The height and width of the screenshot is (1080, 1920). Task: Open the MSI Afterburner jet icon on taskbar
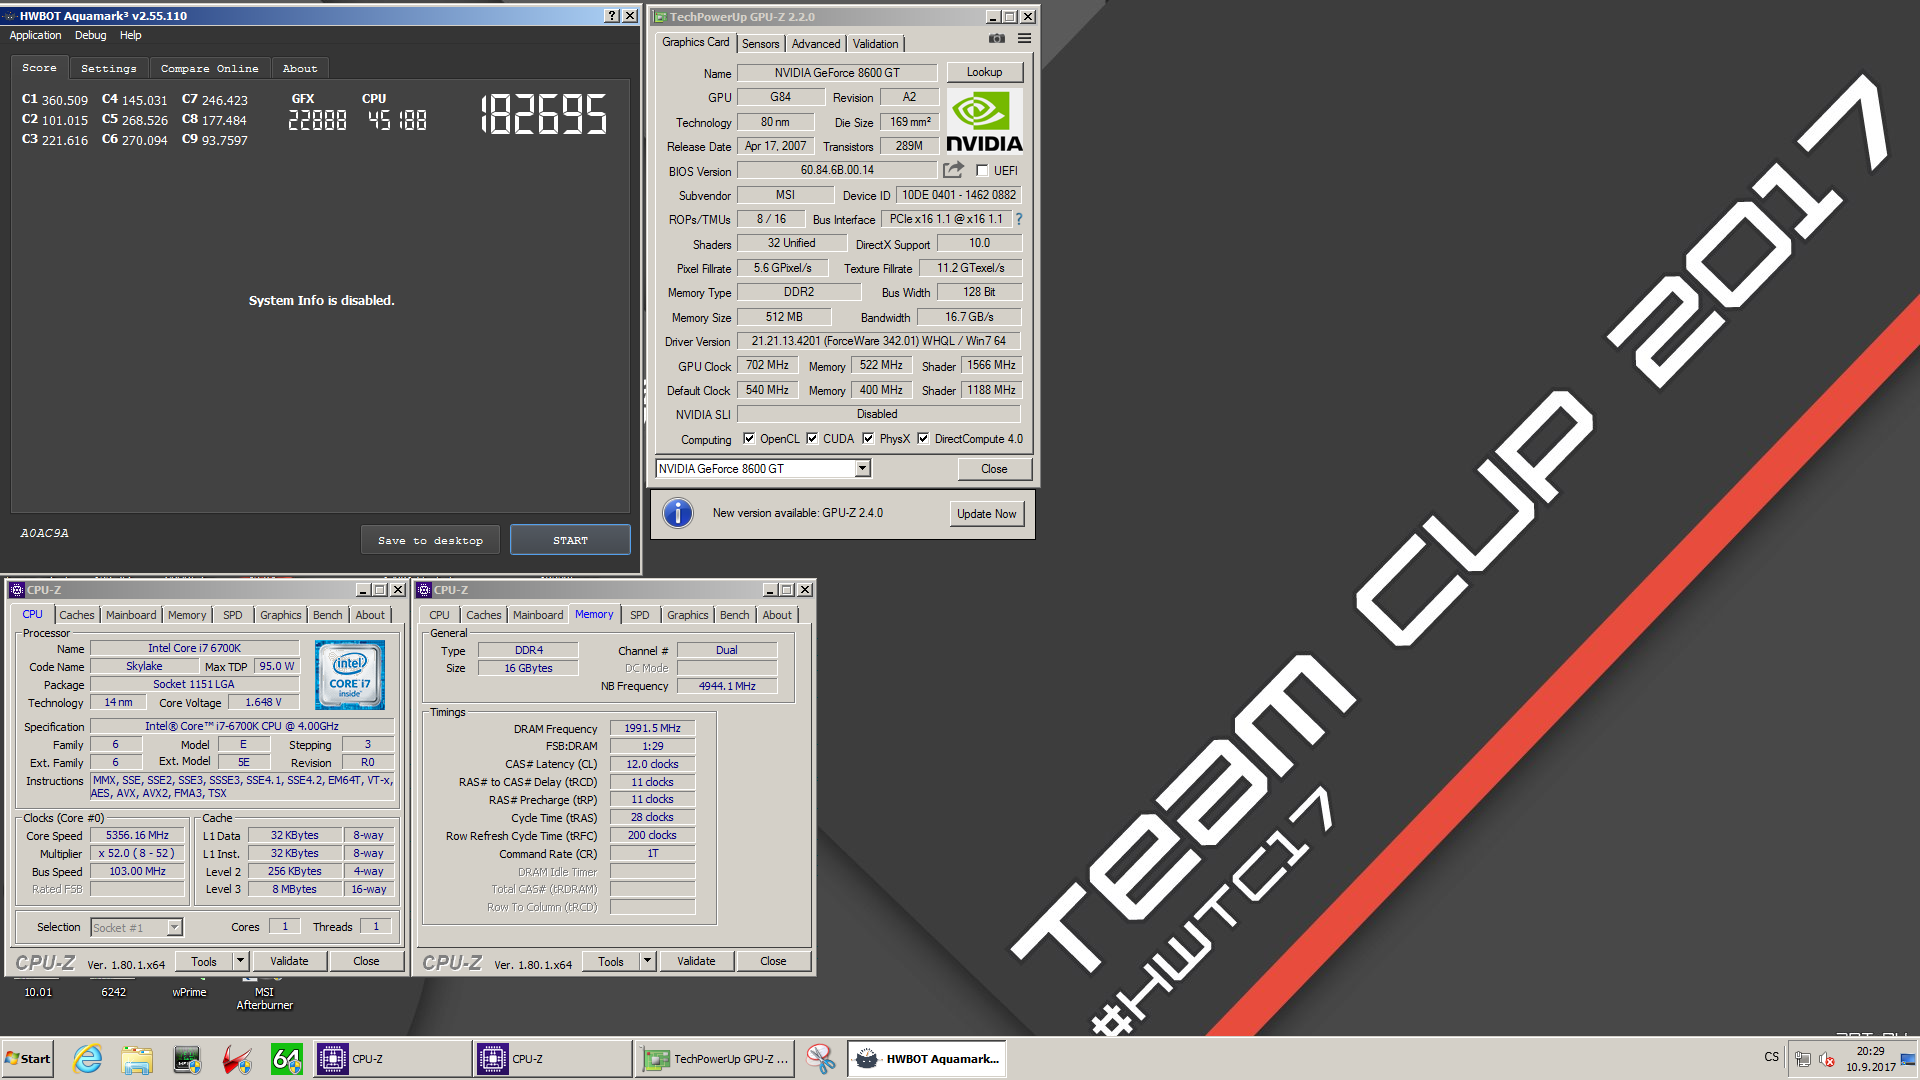(237, 1059)
